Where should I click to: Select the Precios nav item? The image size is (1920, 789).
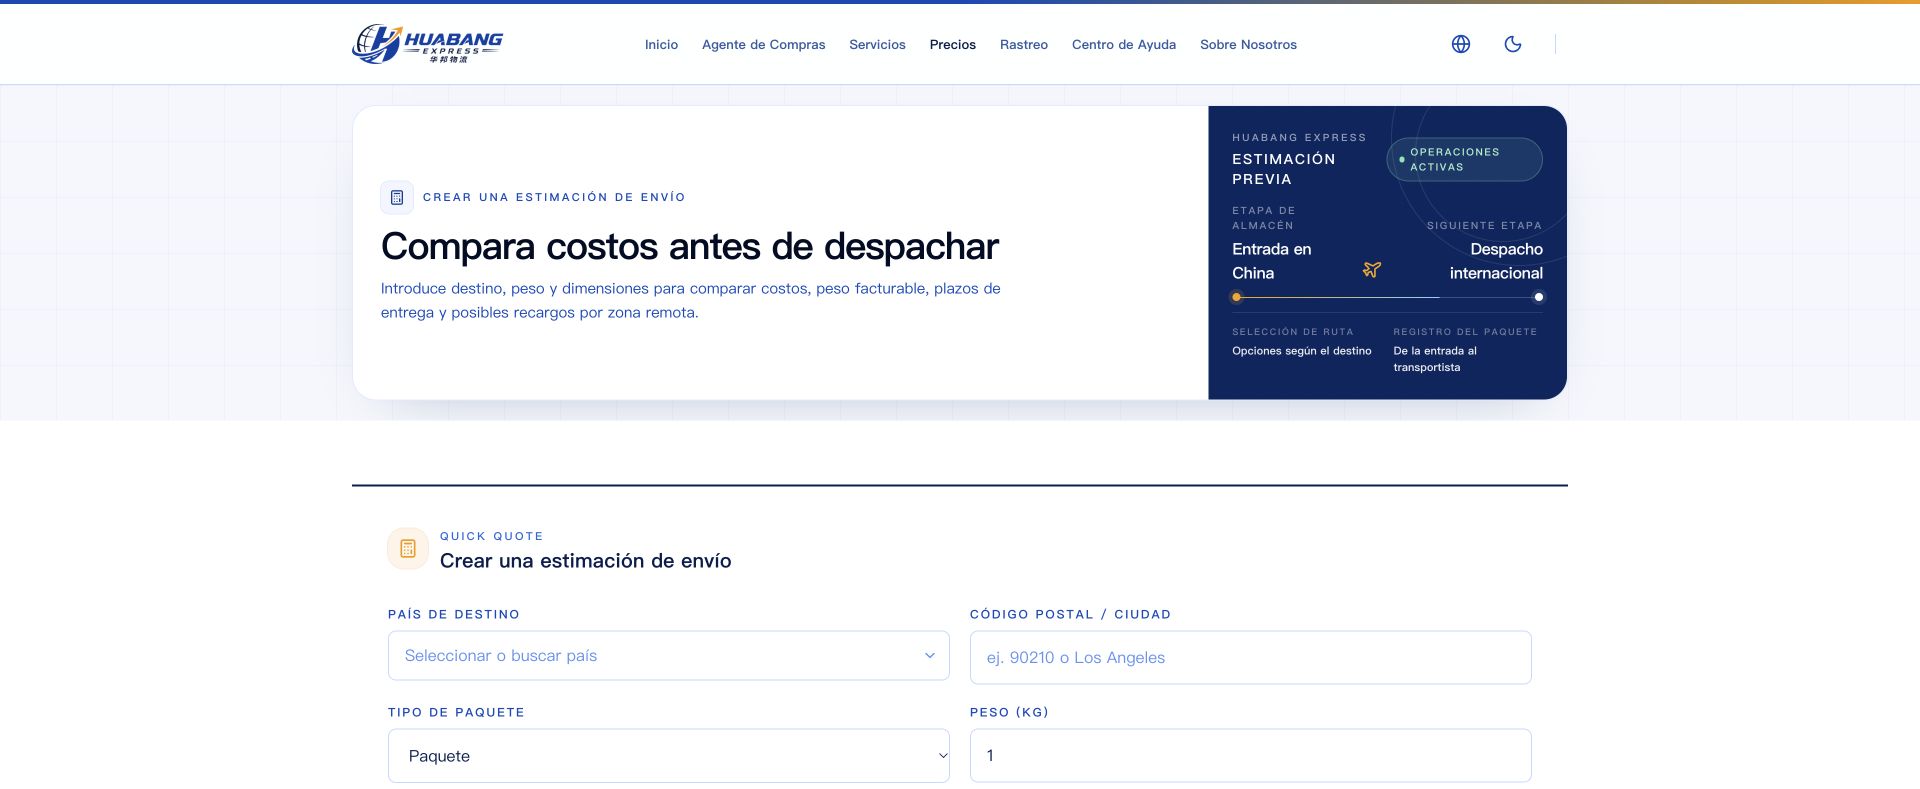(x=953, y=45)
